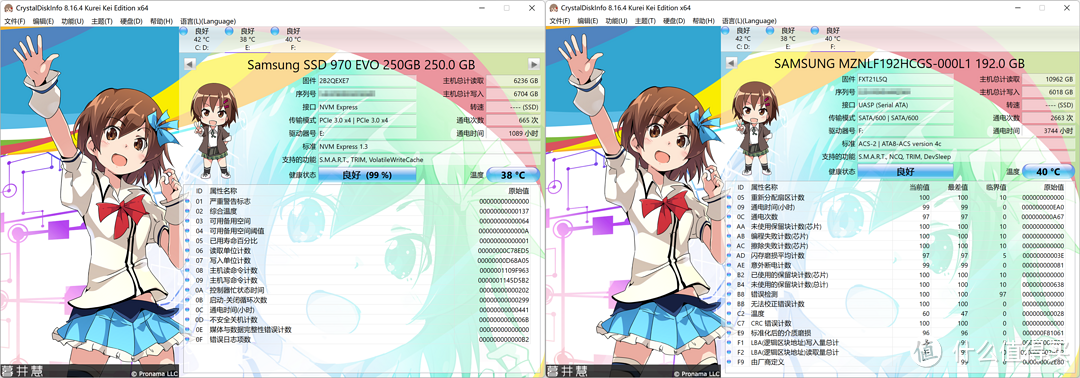
Task: Click blue status orb for F: in left window
Action: click(x=275, y=31)
